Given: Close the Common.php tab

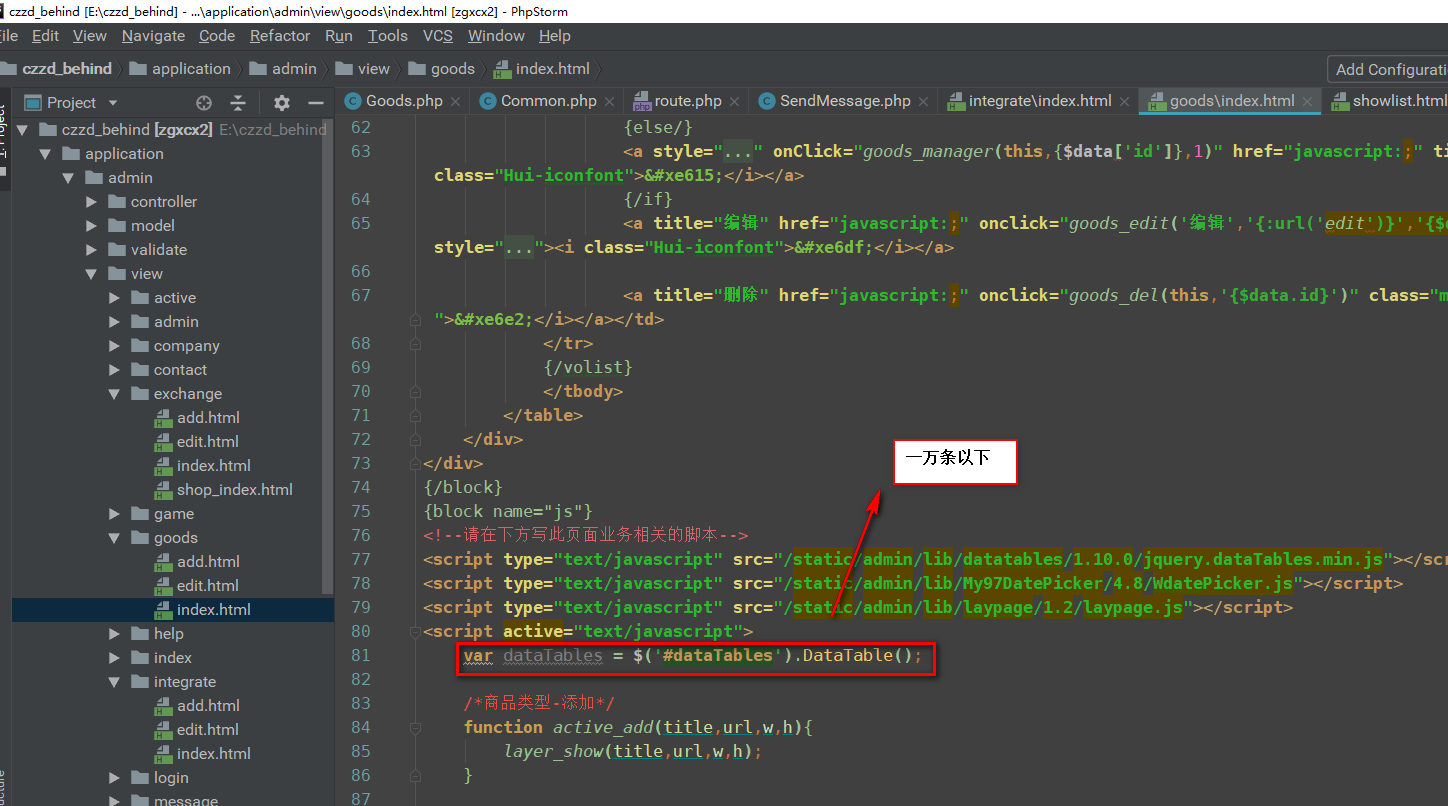Looking at the screenshot, I should [x=609, y=101].
